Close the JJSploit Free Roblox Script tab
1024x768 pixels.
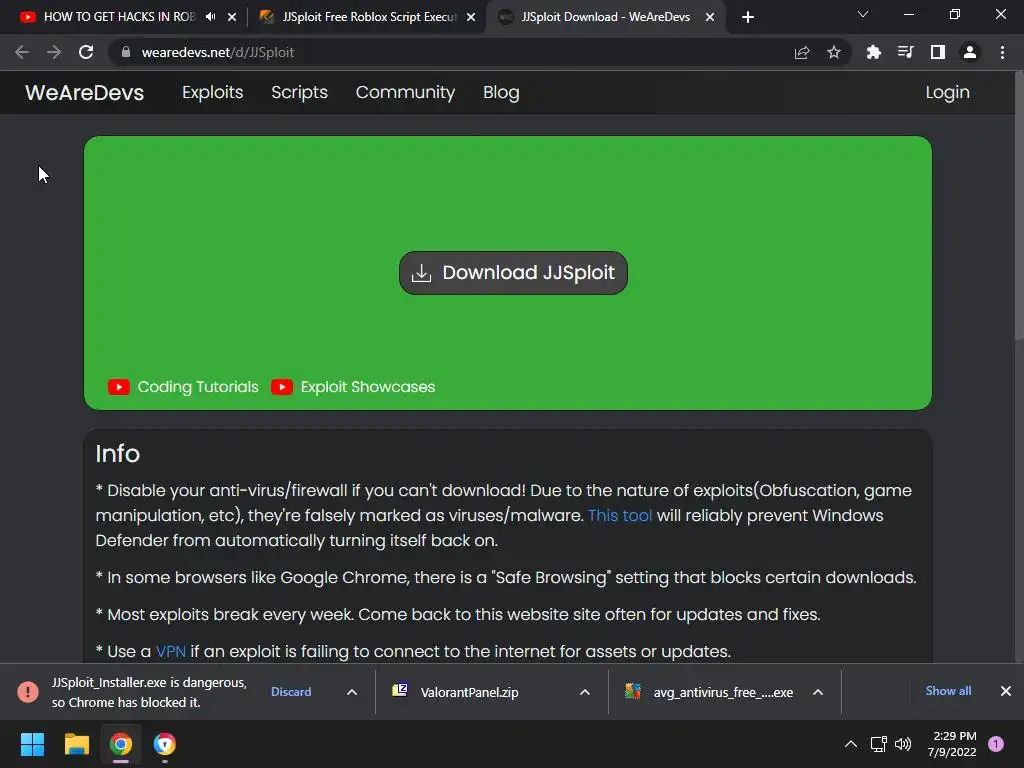point(471,17)
